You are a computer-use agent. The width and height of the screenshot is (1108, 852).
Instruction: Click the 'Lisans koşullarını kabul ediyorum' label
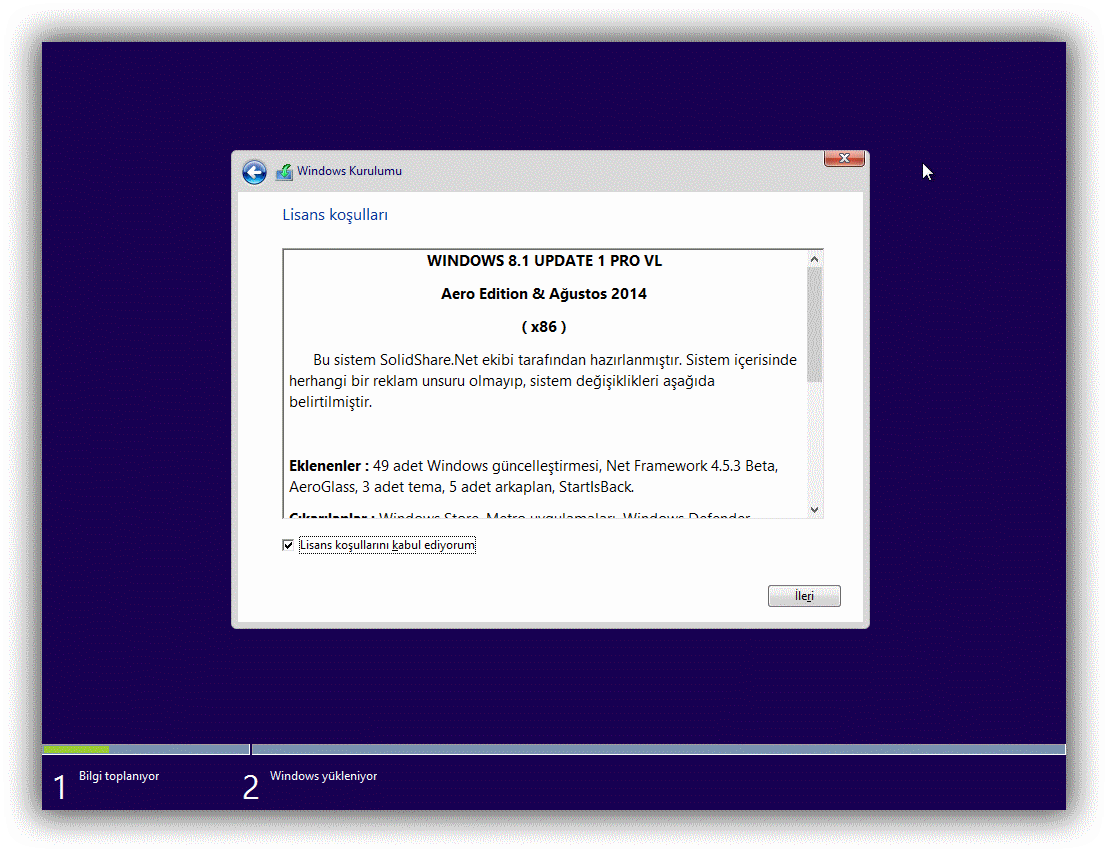pyautogui.click(x=387, y=545)
